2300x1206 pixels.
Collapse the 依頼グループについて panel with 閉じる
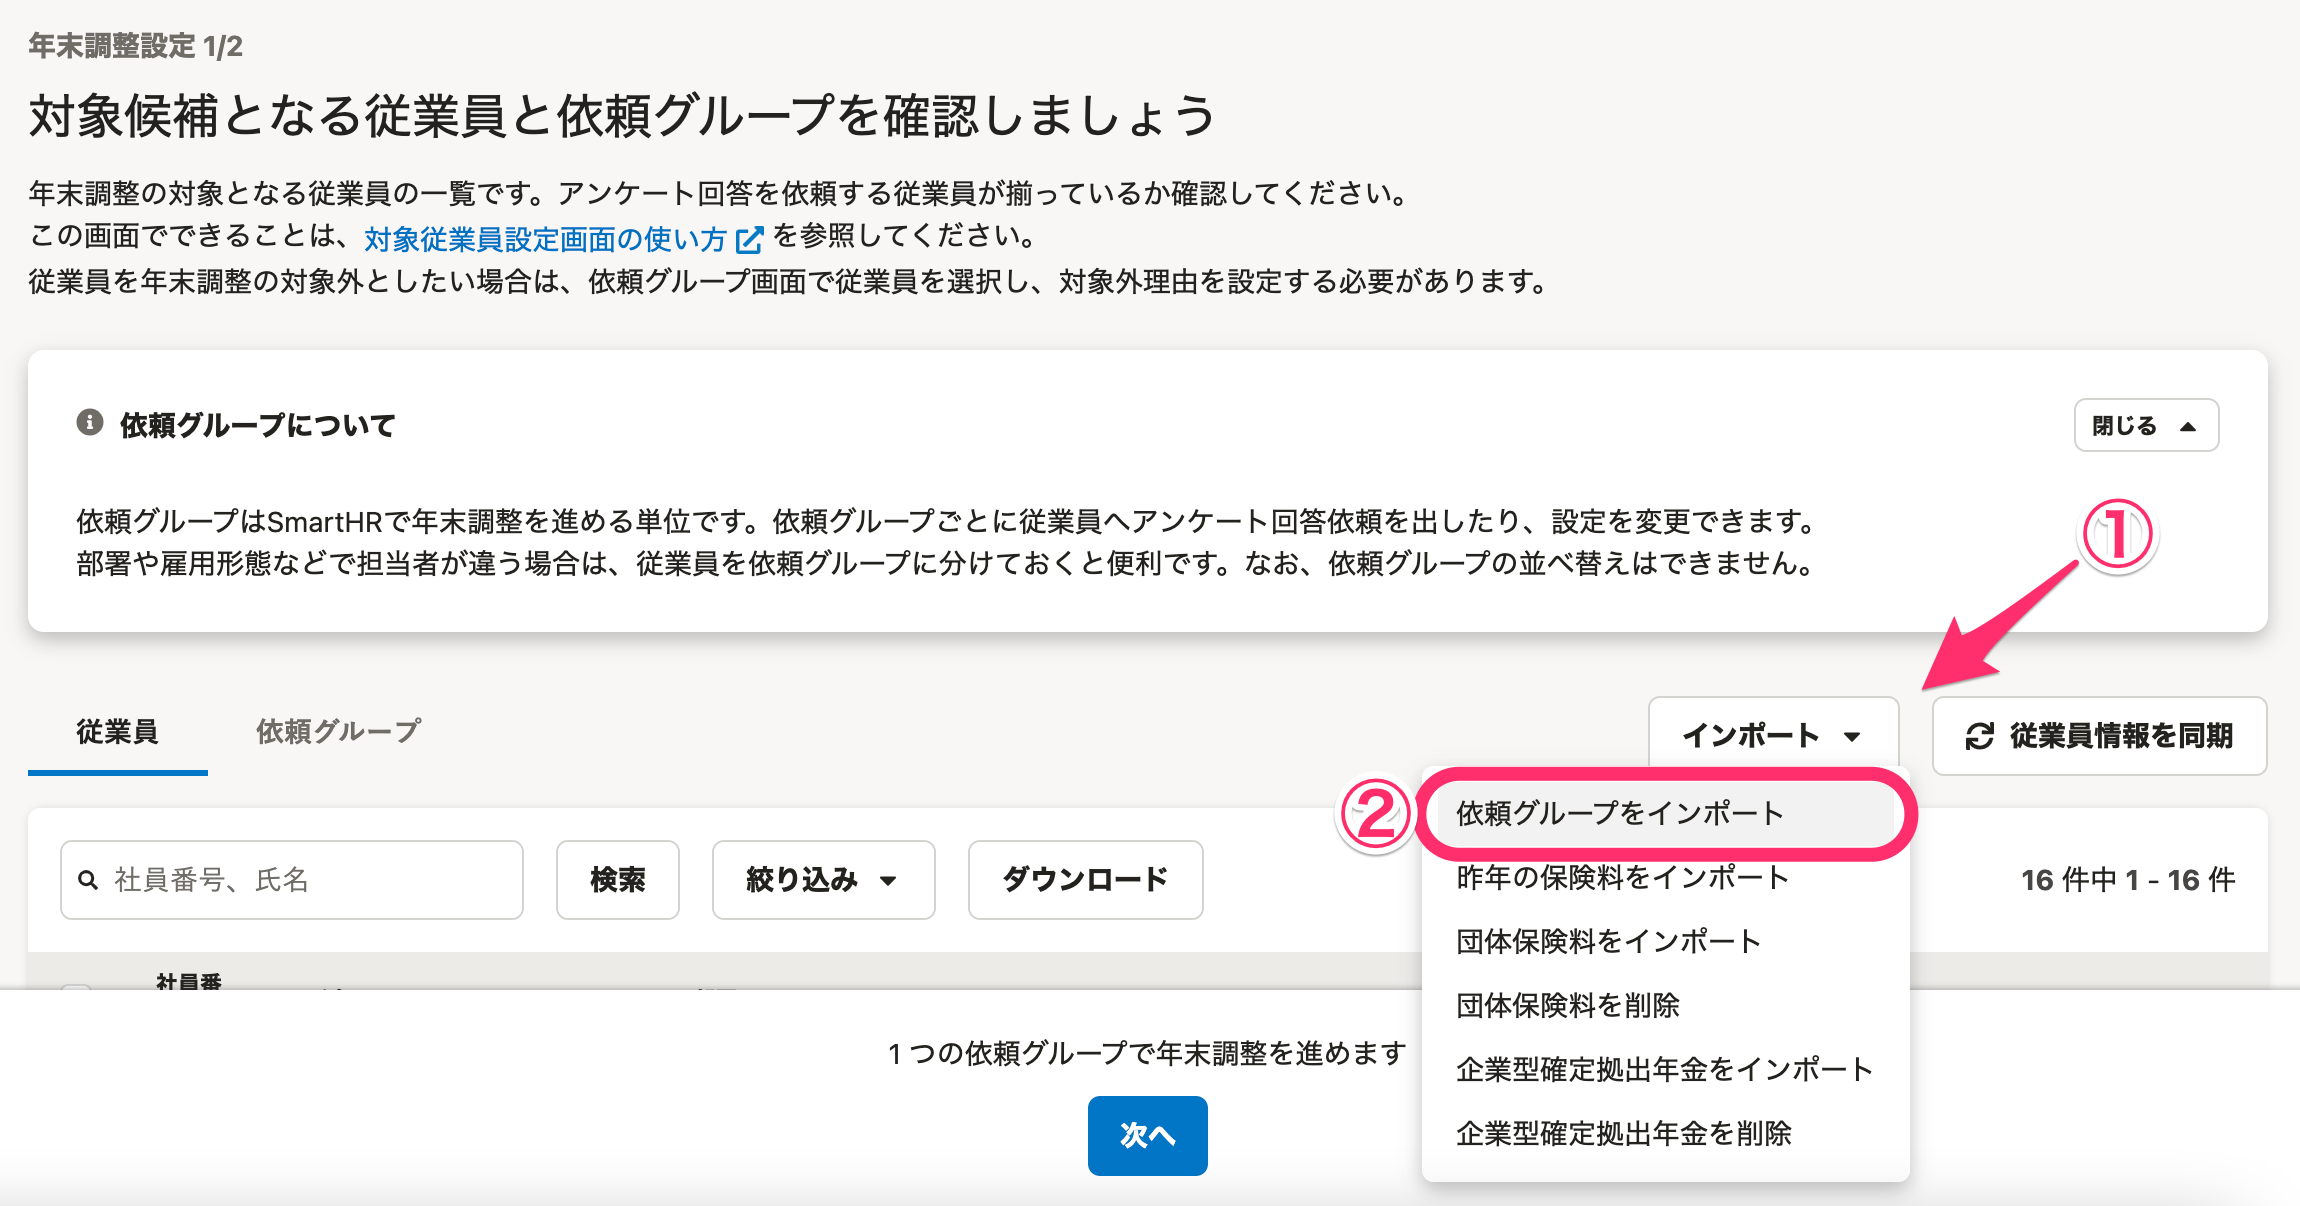coord(2146,425)
